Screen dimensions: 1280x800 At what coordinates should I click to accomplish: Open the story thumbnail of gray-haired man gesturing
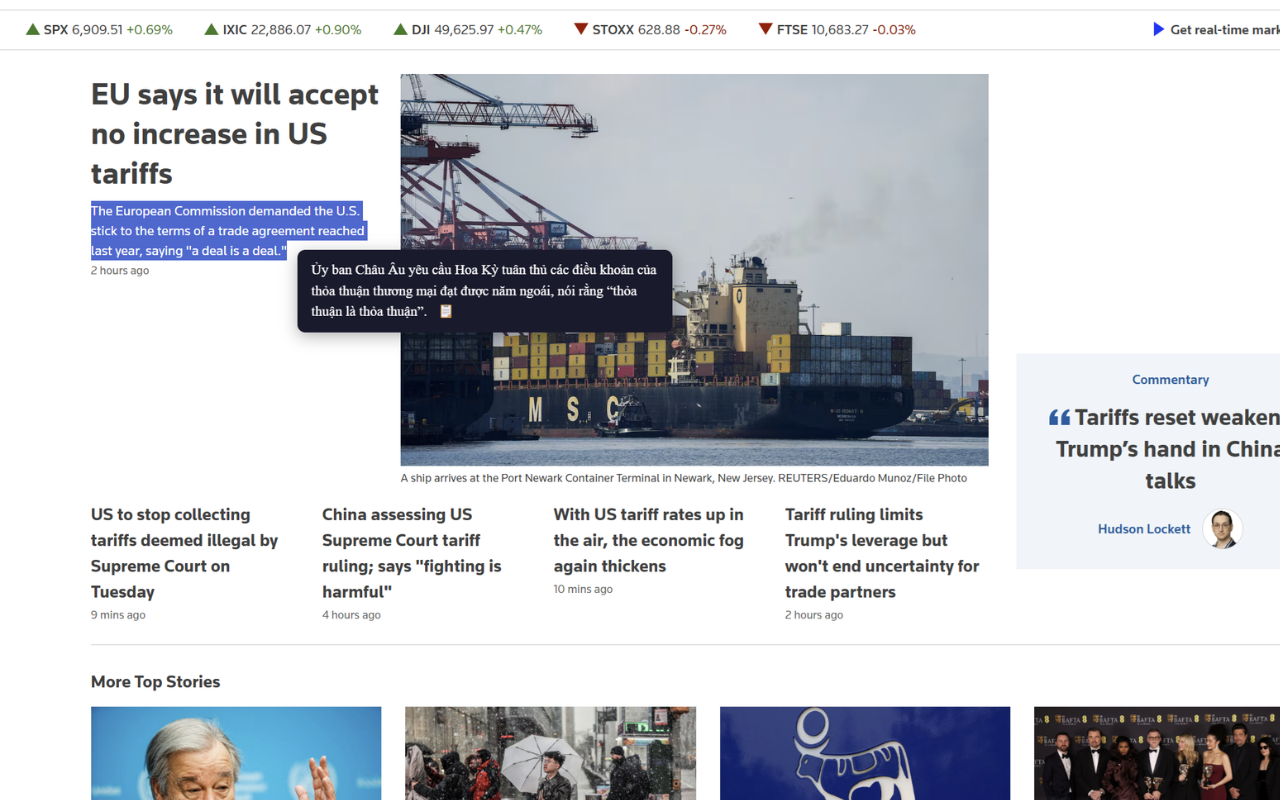click(x=236, y=753)
